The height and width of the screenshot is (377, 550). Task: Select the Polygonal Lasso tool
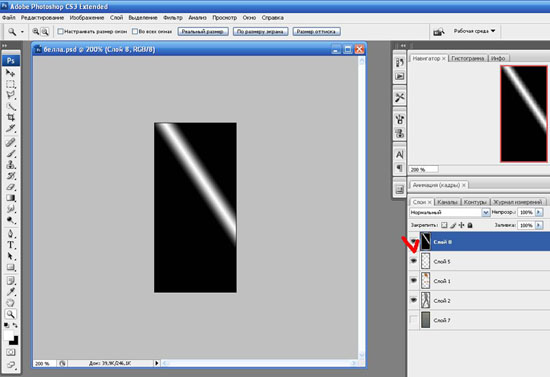pos(11,95)
